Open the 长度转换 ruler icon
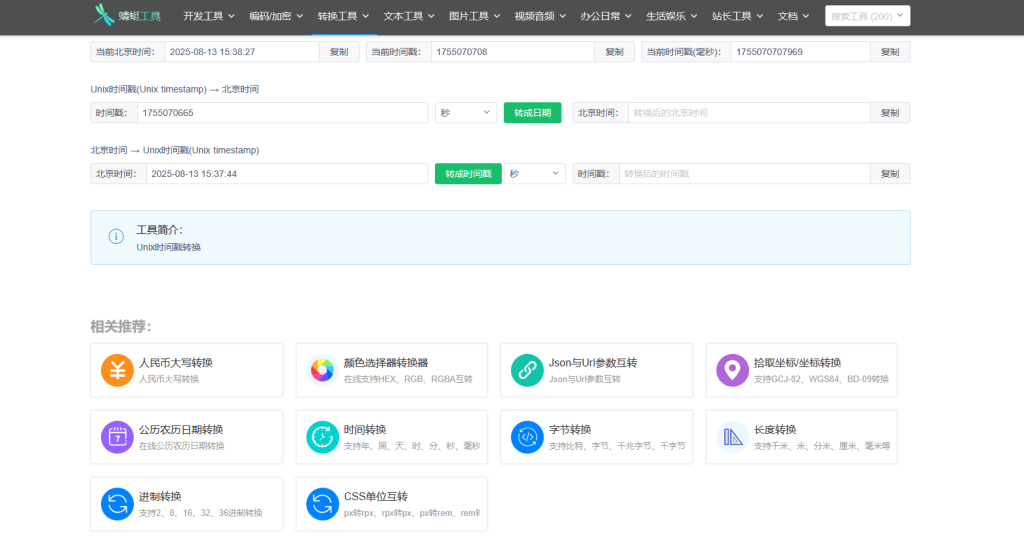The height and width of the screenshot is (548, 1024). pyautogui.click(x=732, y=437)
